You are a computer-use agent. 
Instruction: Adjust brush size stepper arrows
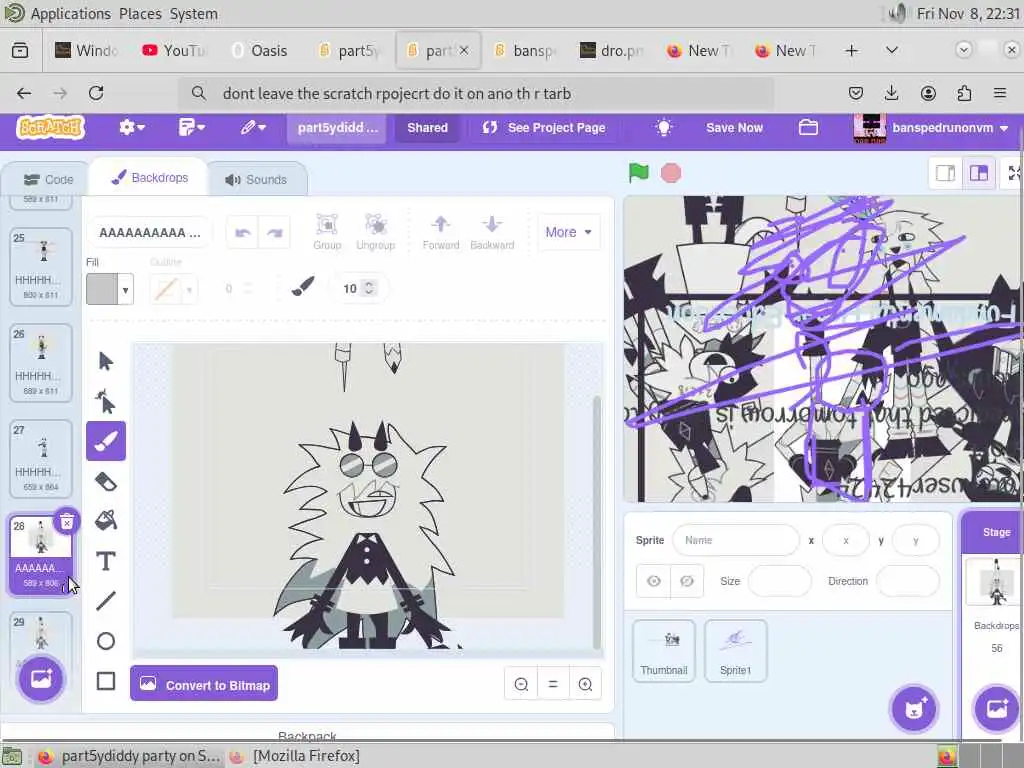point(369,288)
